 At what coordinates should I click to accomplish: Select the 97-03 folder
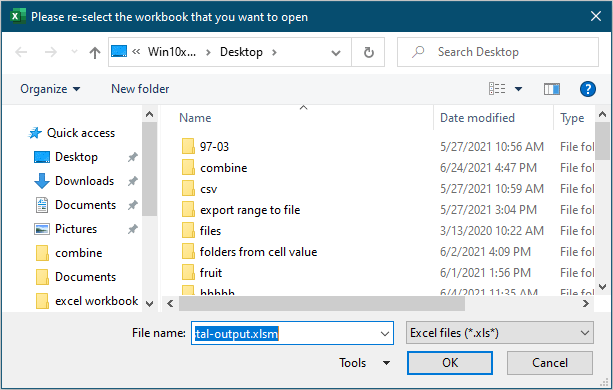click(214, 147)
